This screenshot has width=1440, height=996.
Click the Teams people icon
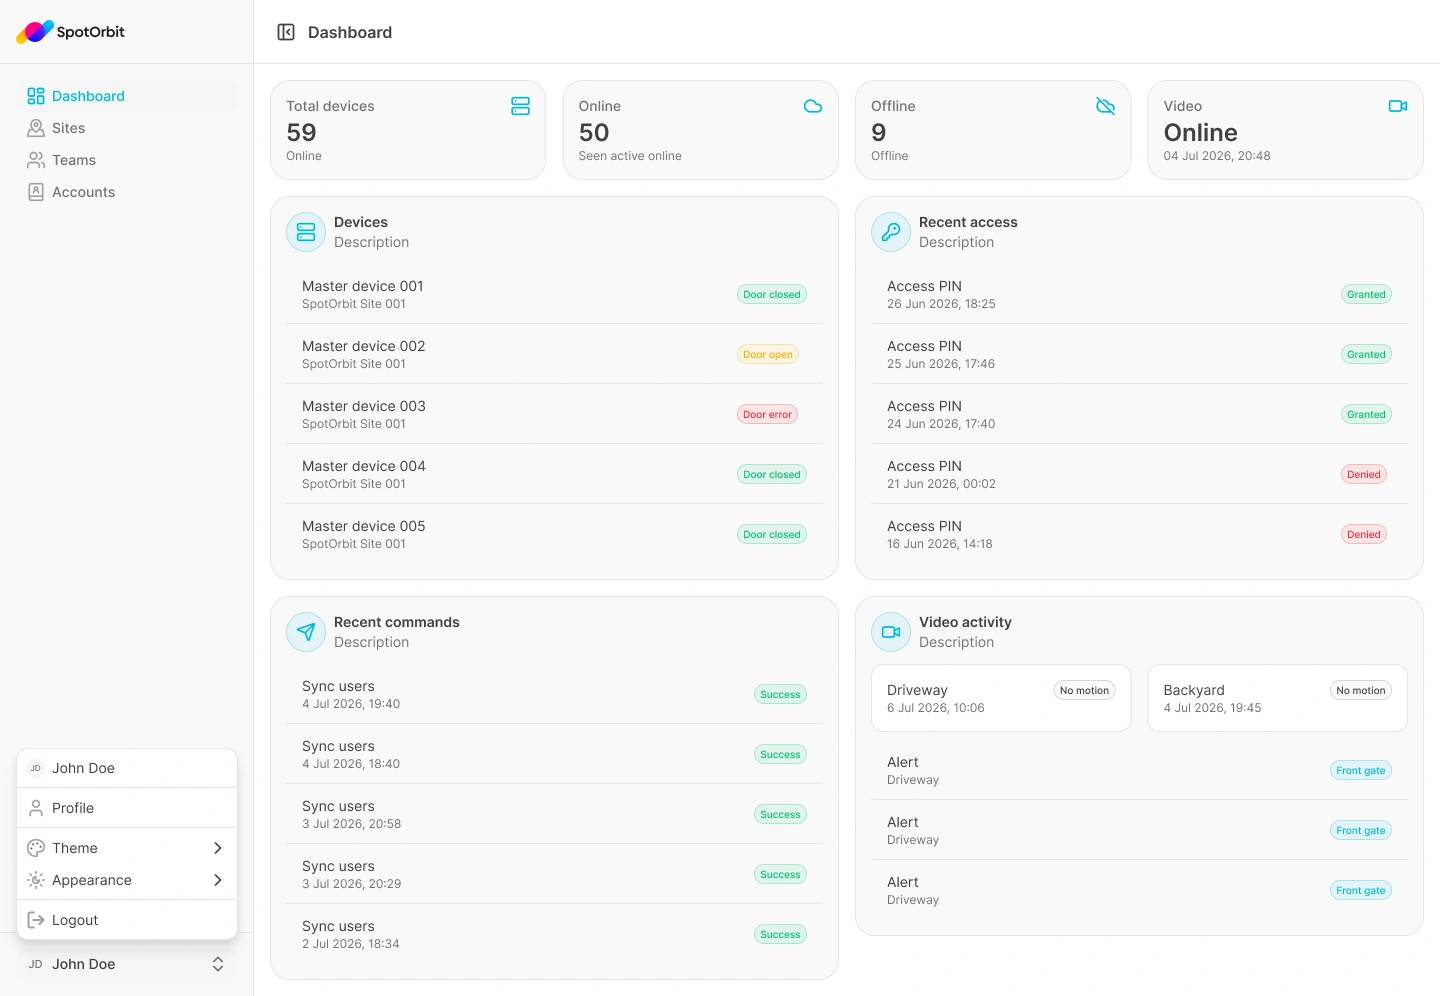(x=36, y=160)
